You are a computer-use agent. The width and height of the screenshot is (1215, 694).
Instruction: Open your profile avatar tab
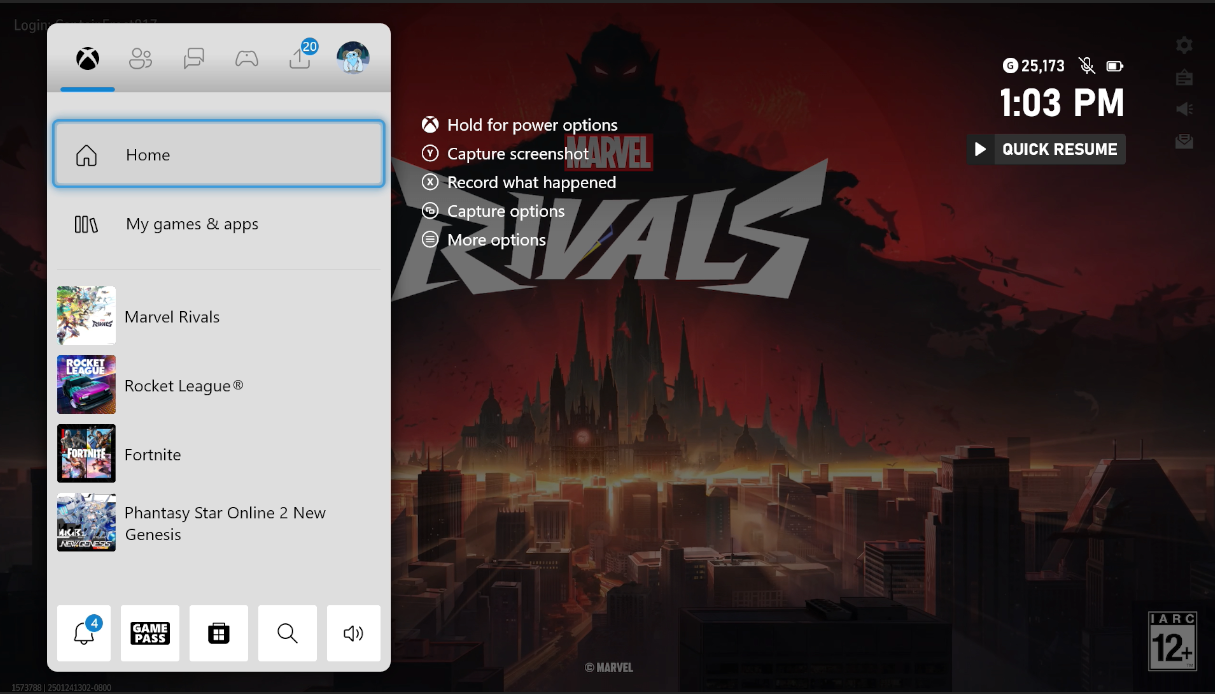[x=353, y=58]
